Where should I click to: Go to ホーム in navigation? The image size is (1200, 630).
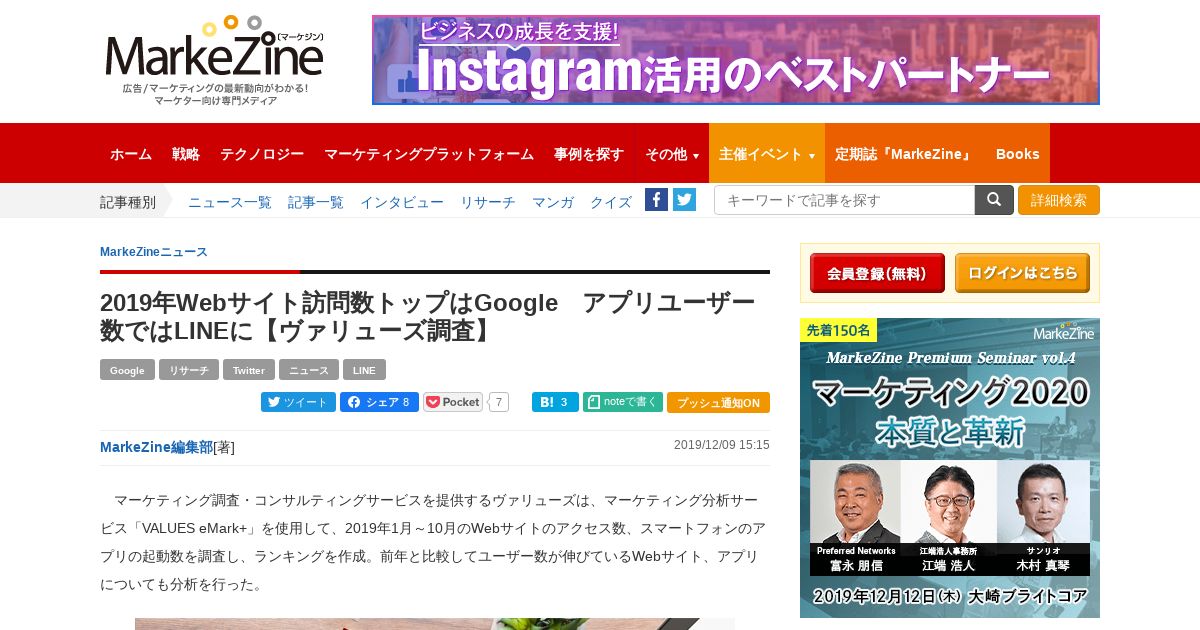[x=131, y=154]
